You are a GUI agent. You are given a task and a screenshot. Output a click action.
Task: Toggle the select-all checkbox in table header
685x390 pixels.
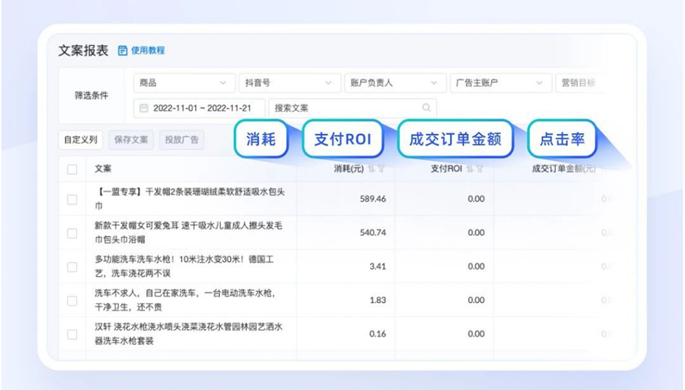click(x=72, y=169)
